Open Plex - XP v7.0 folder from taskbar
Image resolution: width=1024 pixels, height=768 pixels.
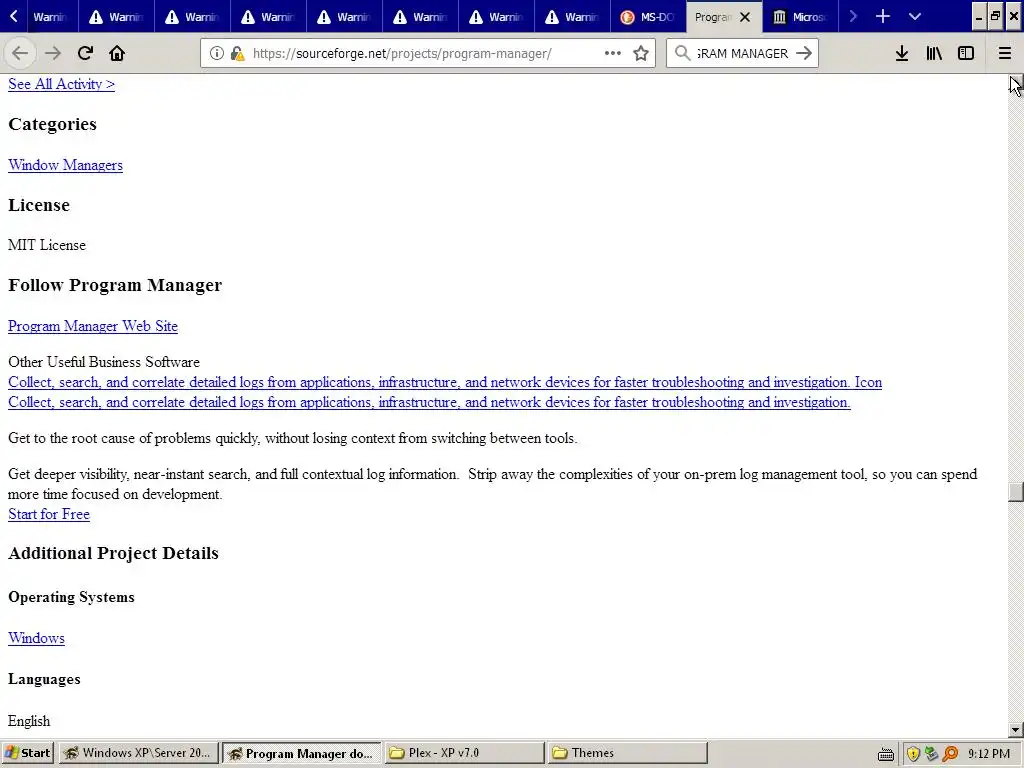(464, 753)
